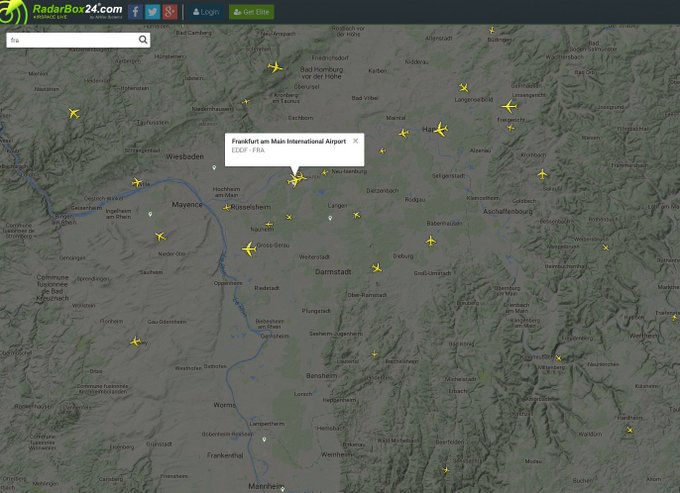680x493 pixels.
Task: Select the aircraft north of Bad Homburg
Action: click(x=275, y=67)
